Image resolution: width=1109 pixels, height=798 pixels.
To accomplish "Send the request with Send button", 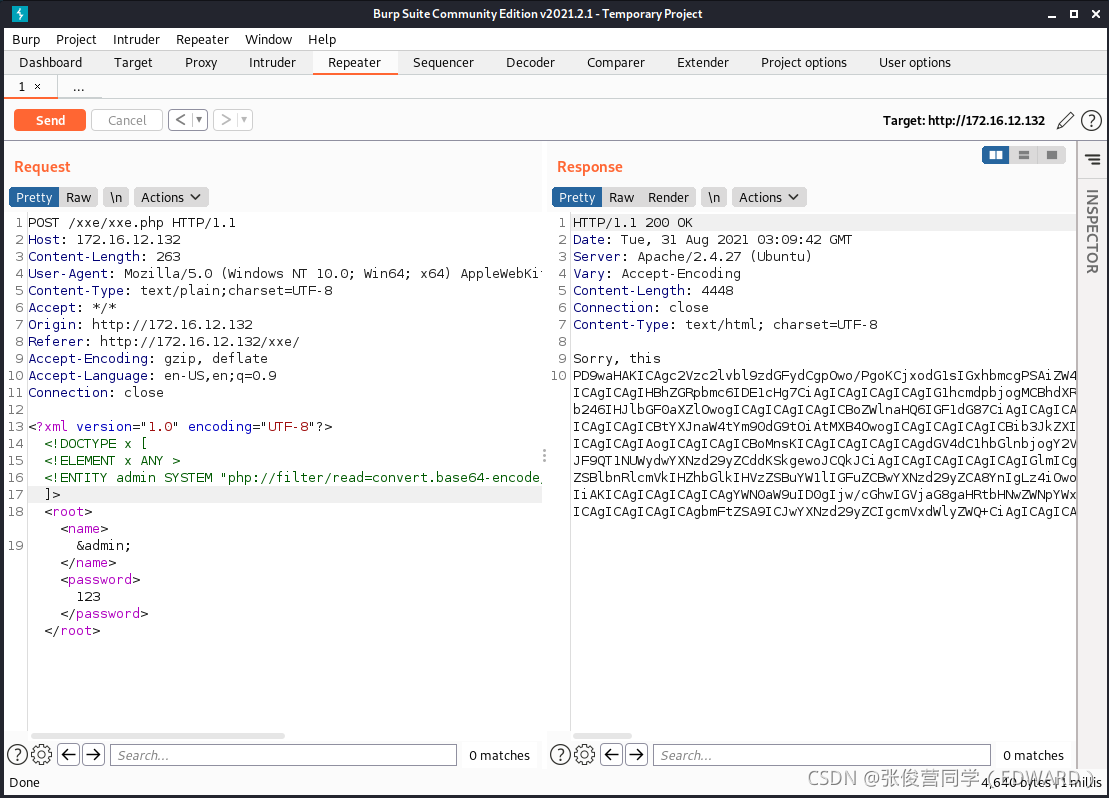I will (50, 120).
